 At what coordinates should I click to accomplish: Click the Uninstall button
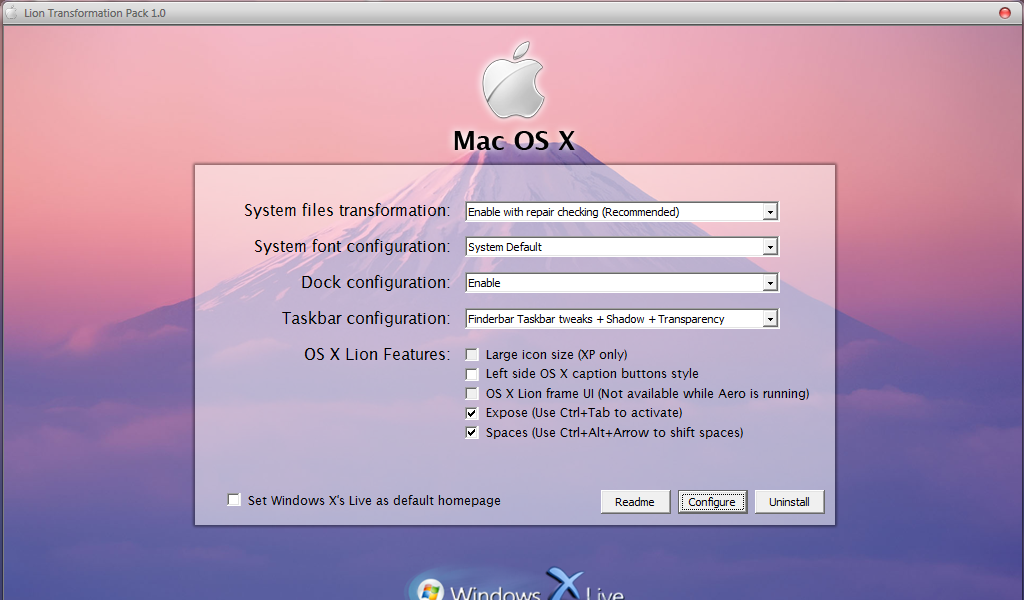pos(790,501)
